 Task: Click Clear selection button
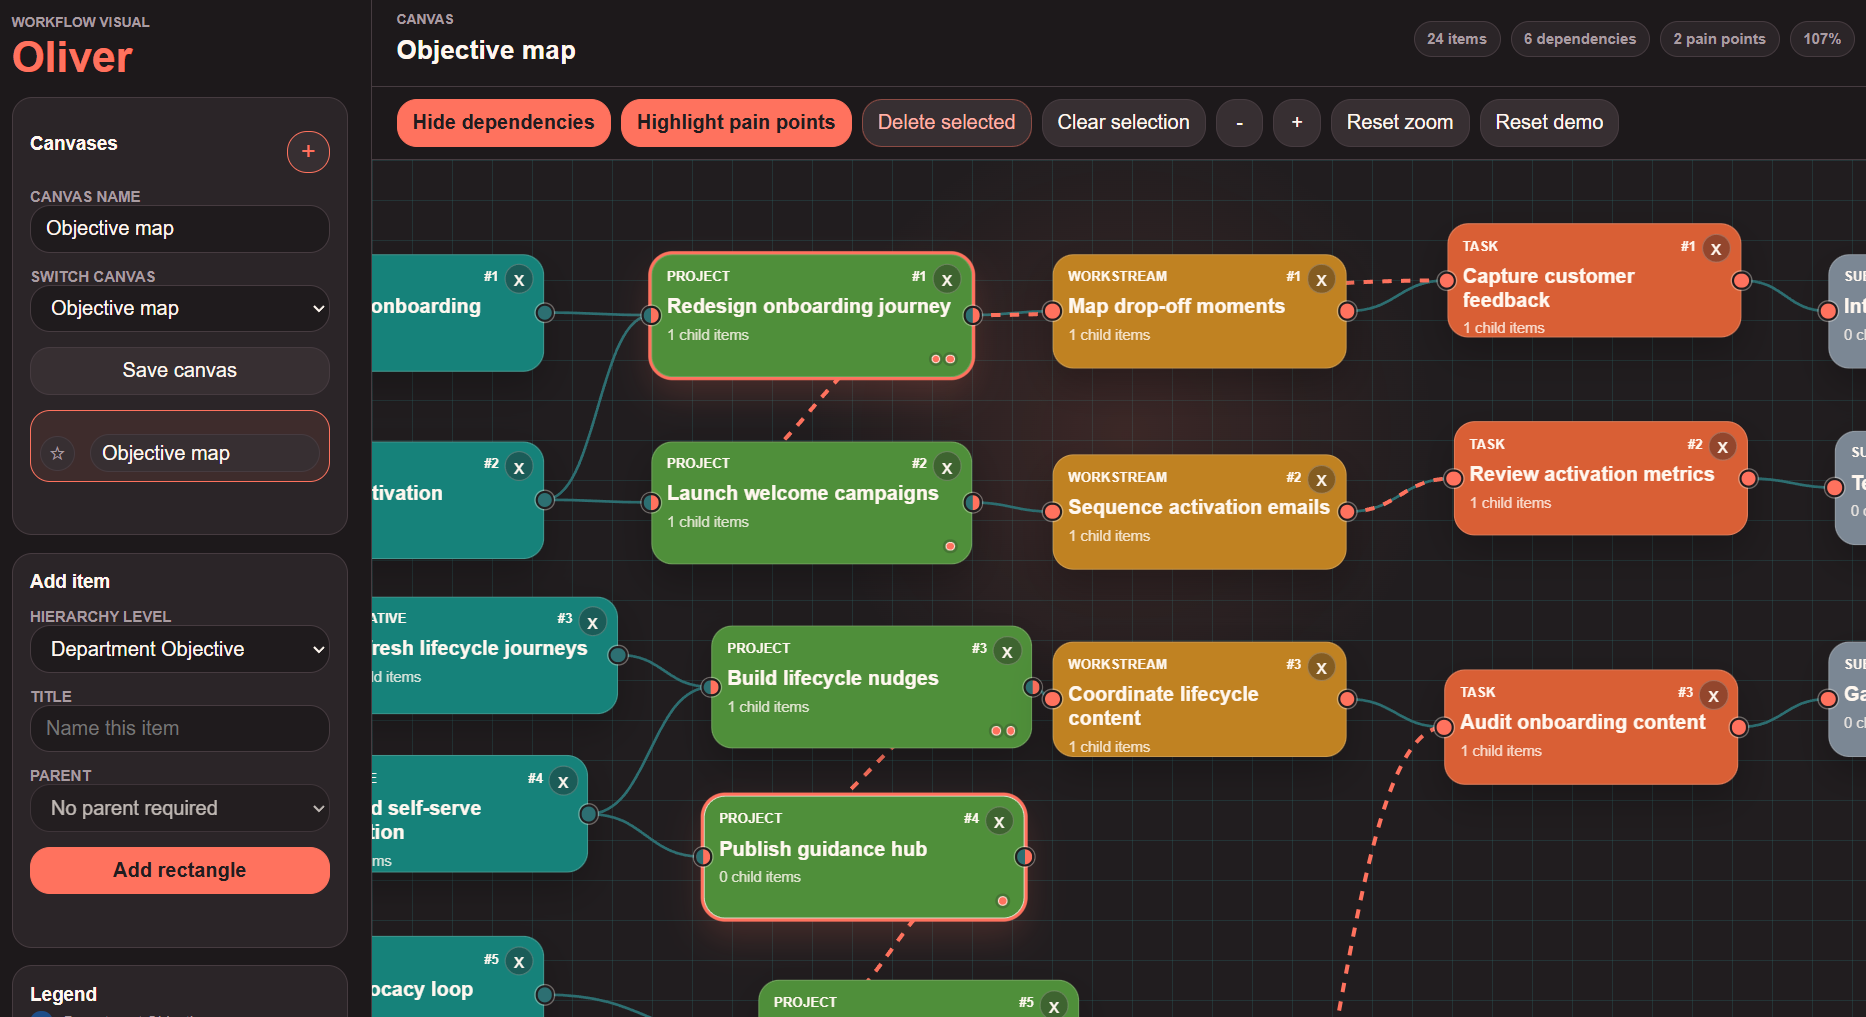click(1123, 122)
